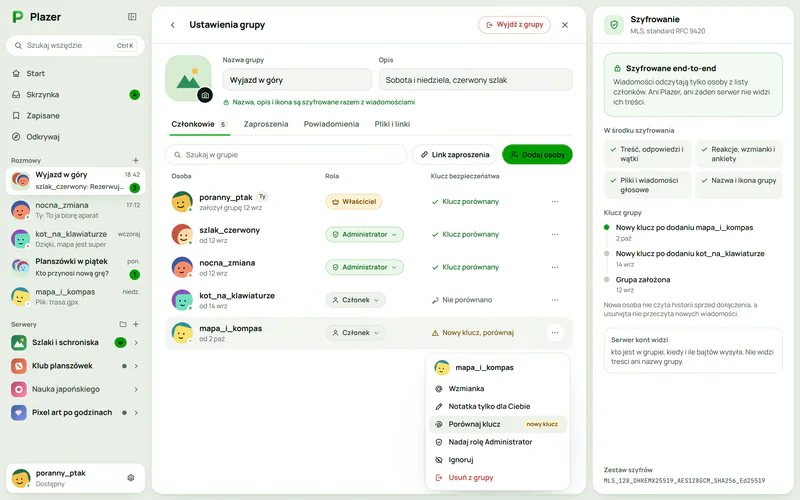The image size is (800, 500).
Task: Select Notatka tylko dla Ciebie menu item
Action: 497,406
